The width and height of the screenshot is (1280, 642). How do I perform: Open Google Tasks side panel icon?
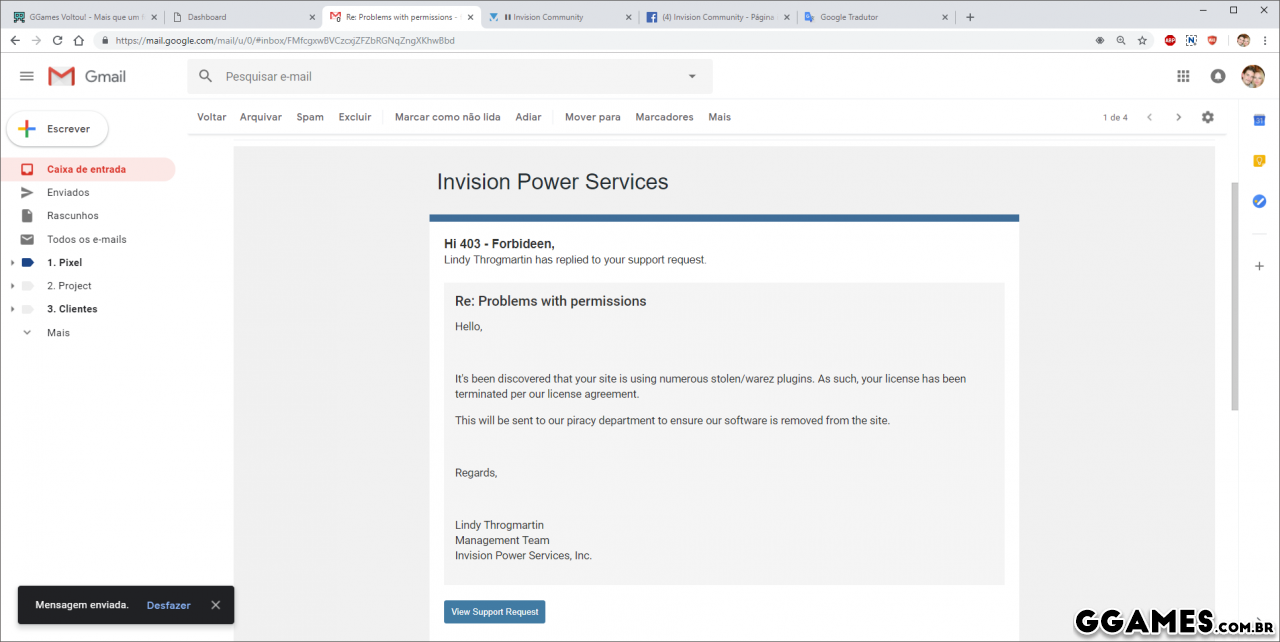tap(1259, 201)
